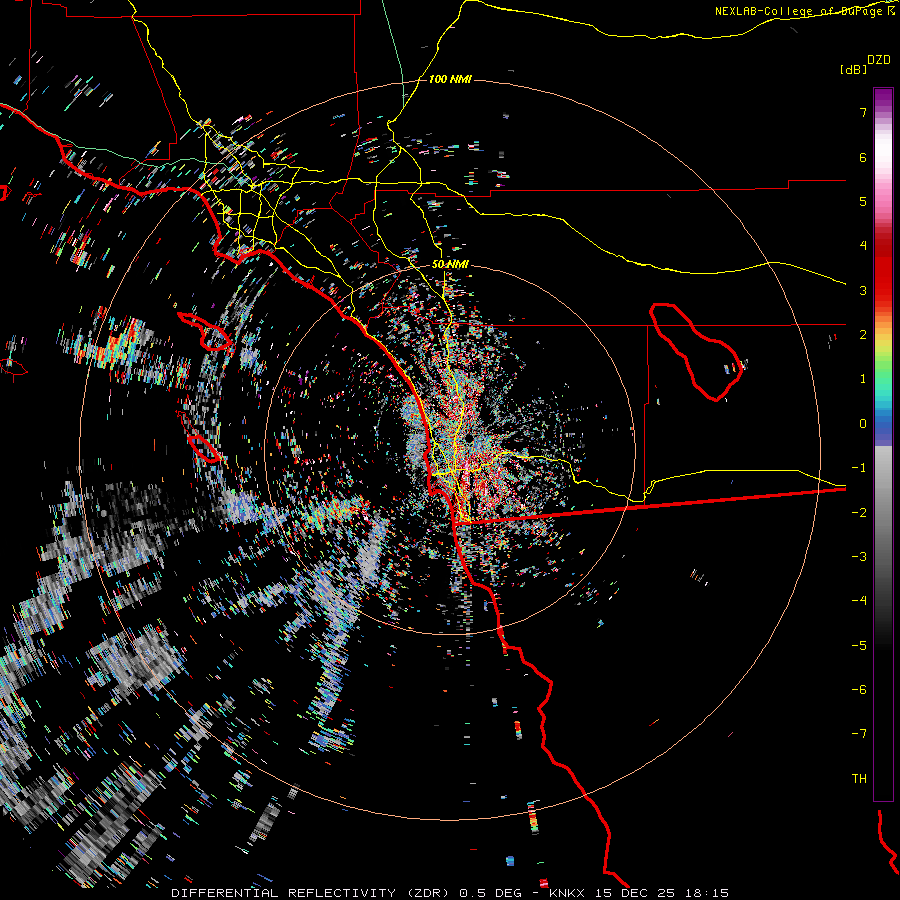The width and height of the screenshot is (900, 900).
Task: Click the positive 7 value on scale
Action: [x=863, y=112]
